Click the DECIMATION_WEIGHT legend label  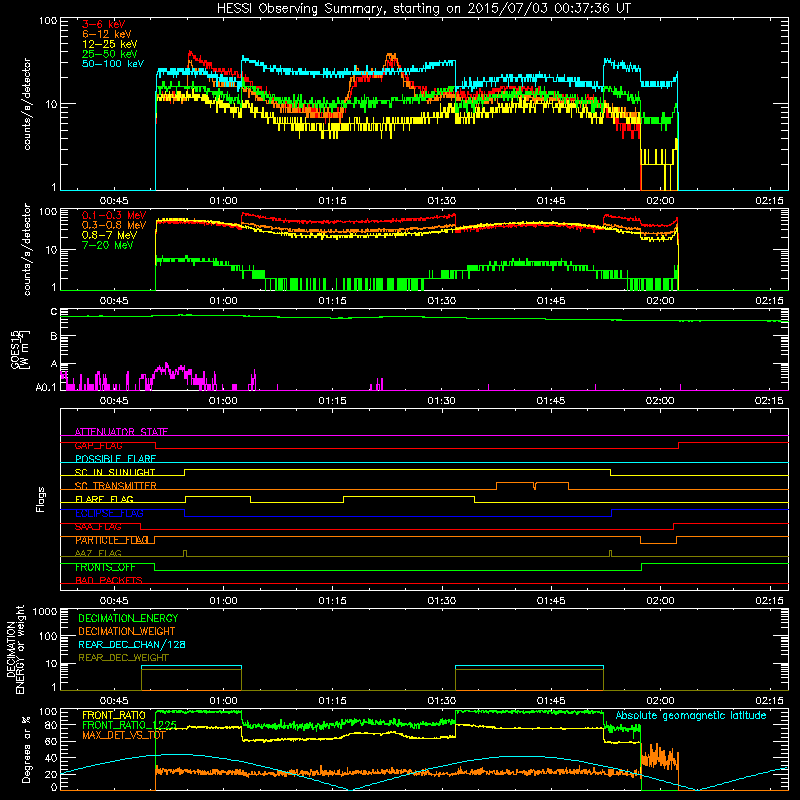coord(127,631)
